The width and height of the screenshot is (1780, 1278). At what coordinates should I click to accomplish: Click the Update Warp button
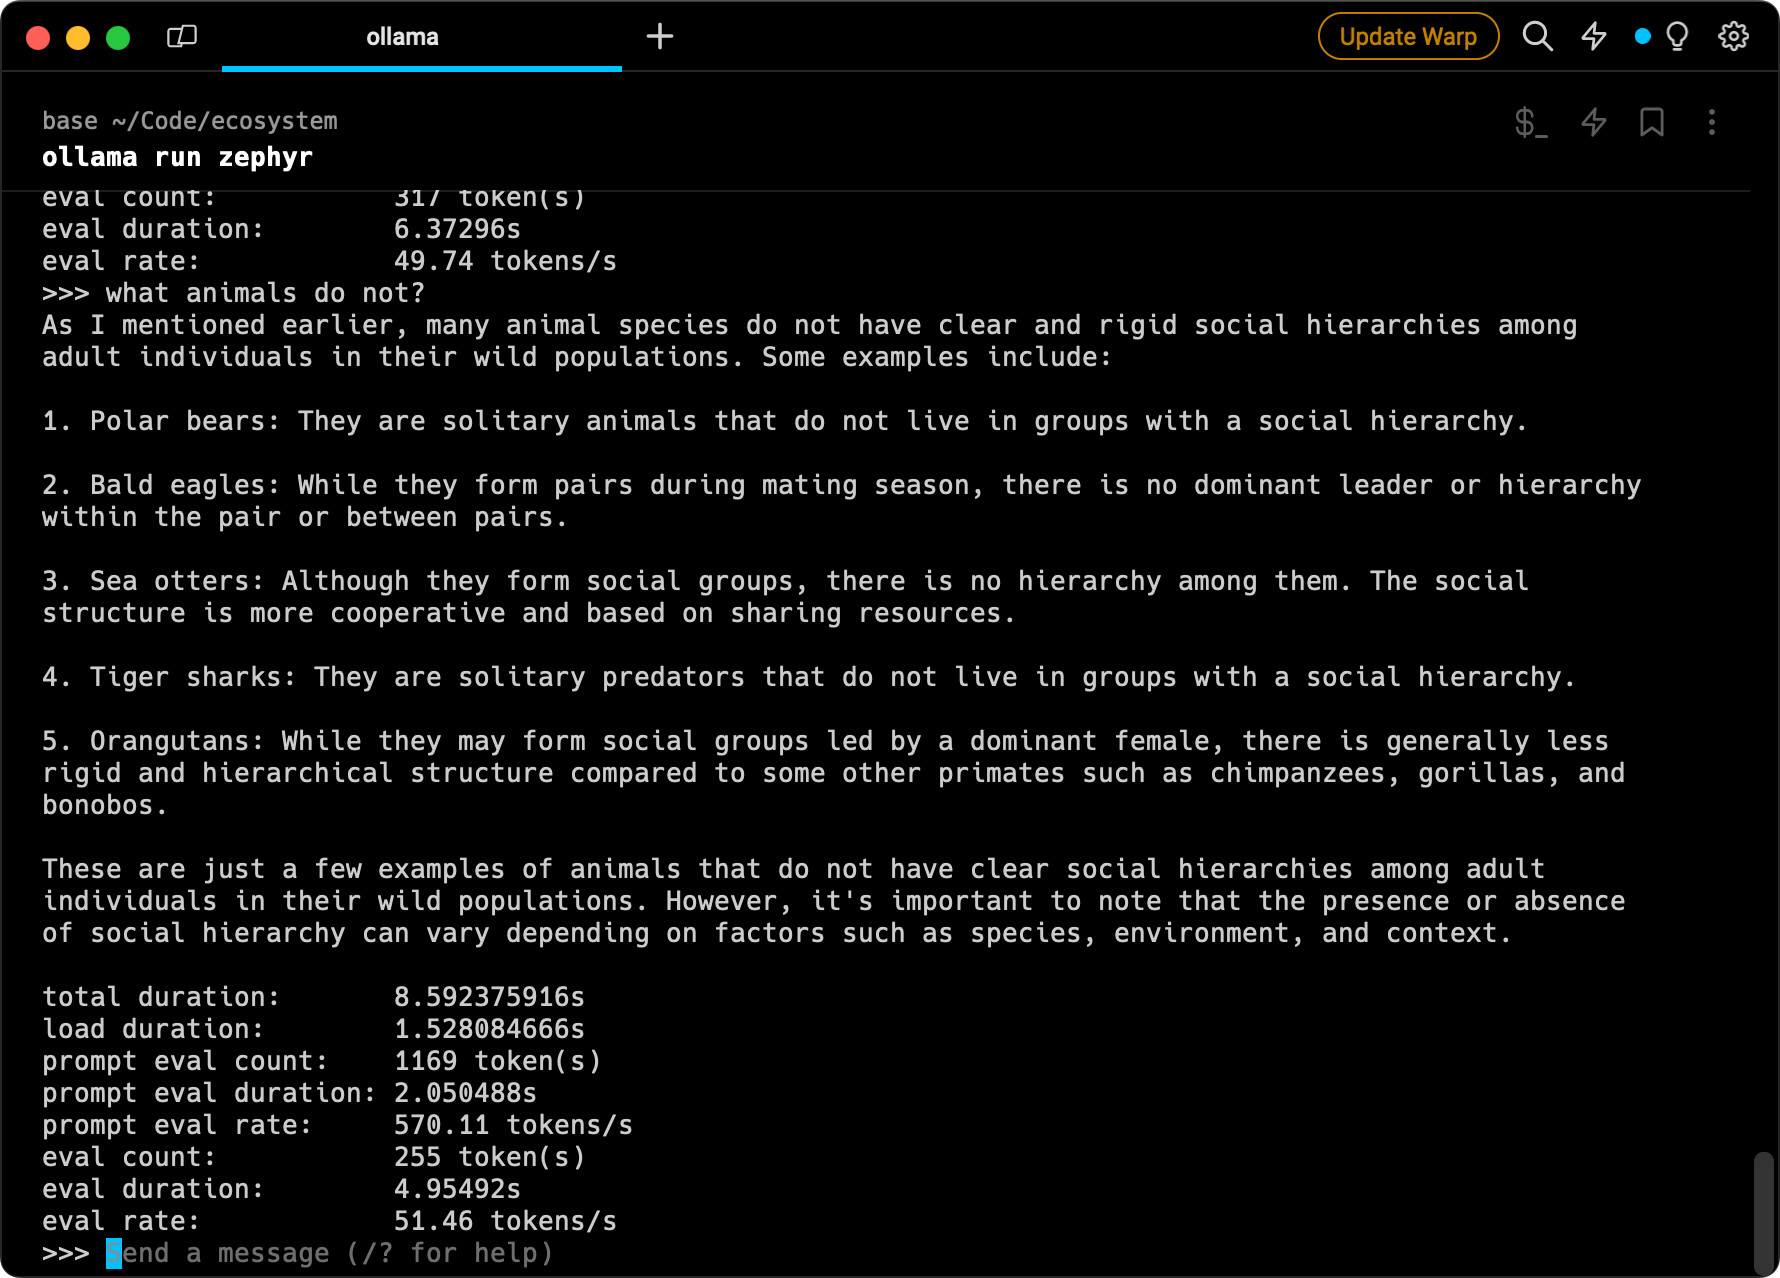(1407, 37)
